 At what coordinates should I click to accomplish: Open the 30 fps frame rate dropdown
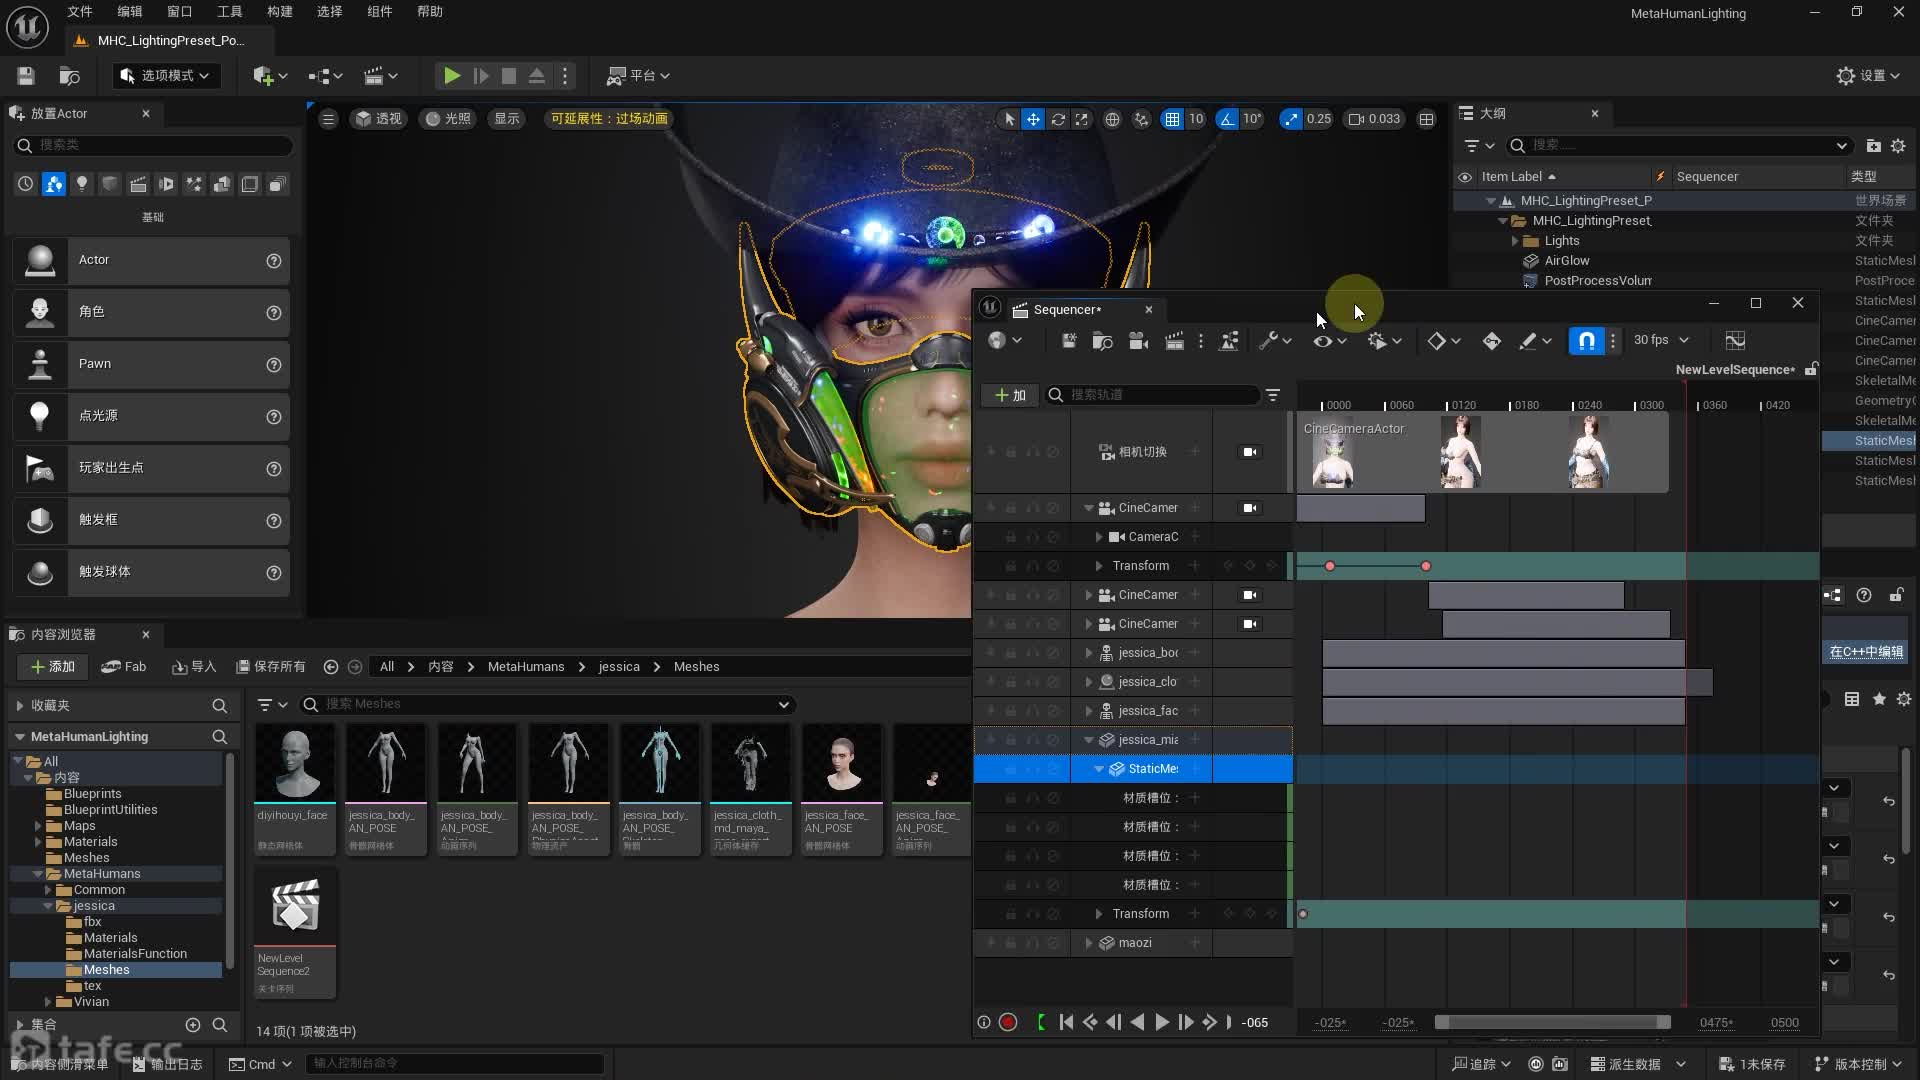tap(1661, 340)
